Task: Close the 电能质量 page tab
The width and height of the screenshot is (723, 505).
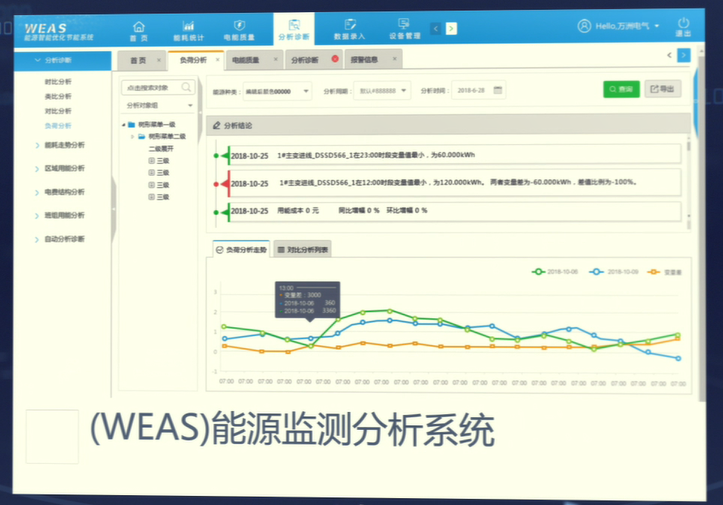Action: tap(276, 59)
